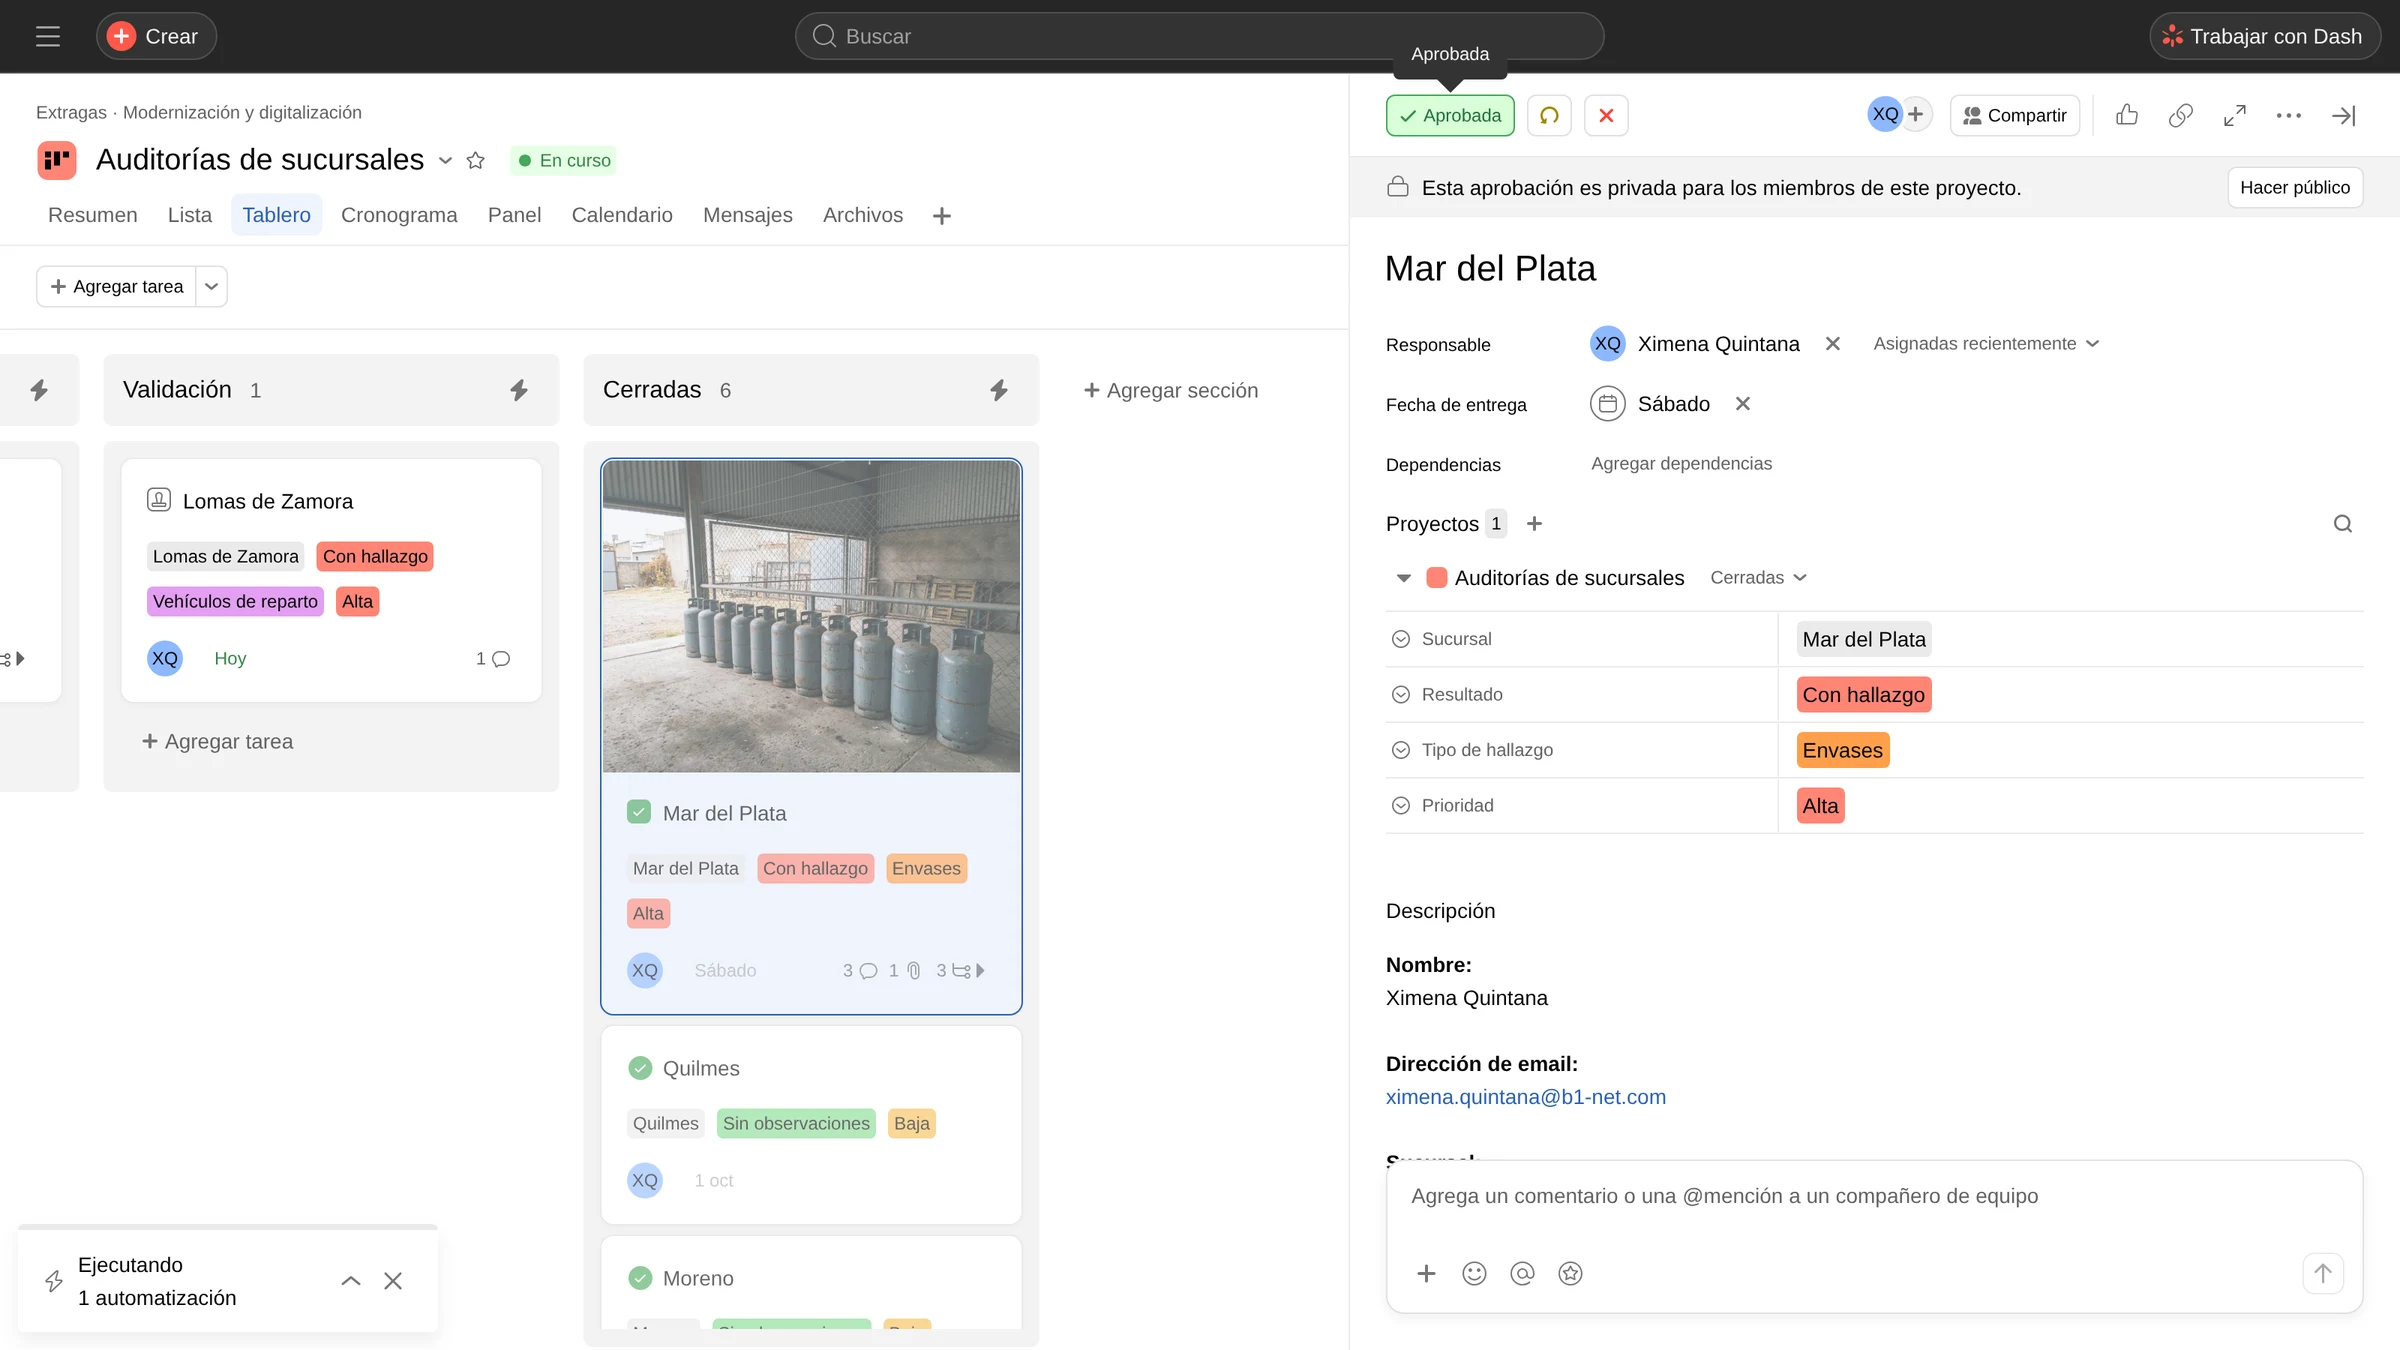Open the hamburger navigation menu
Screen dimensions: 2400x1350
pos(48,37)
